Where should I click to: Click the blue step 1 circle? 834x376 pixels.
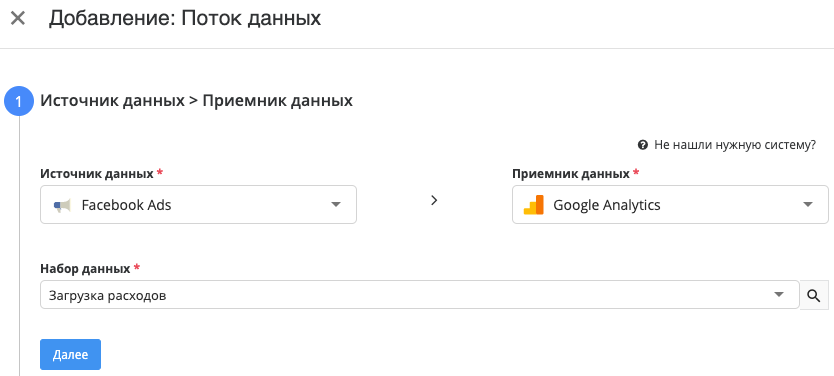point(19,101)
